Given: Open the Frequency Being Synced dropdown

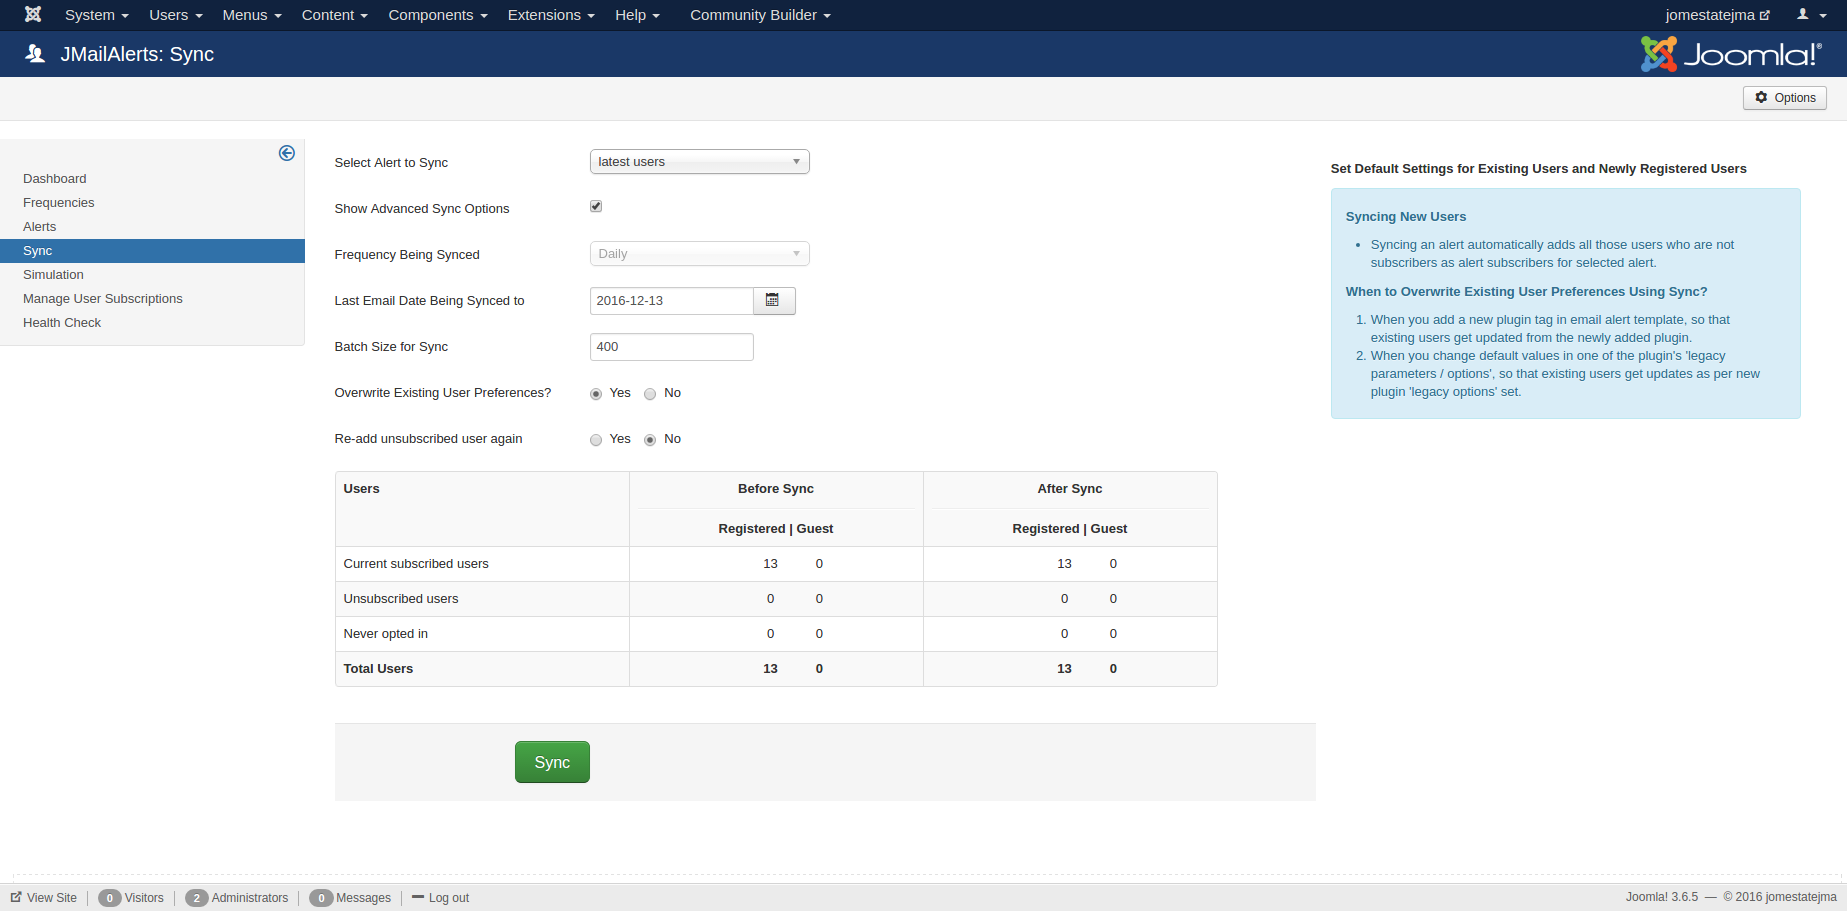Looking at the screenshot, I should click(x=699, y=254).
